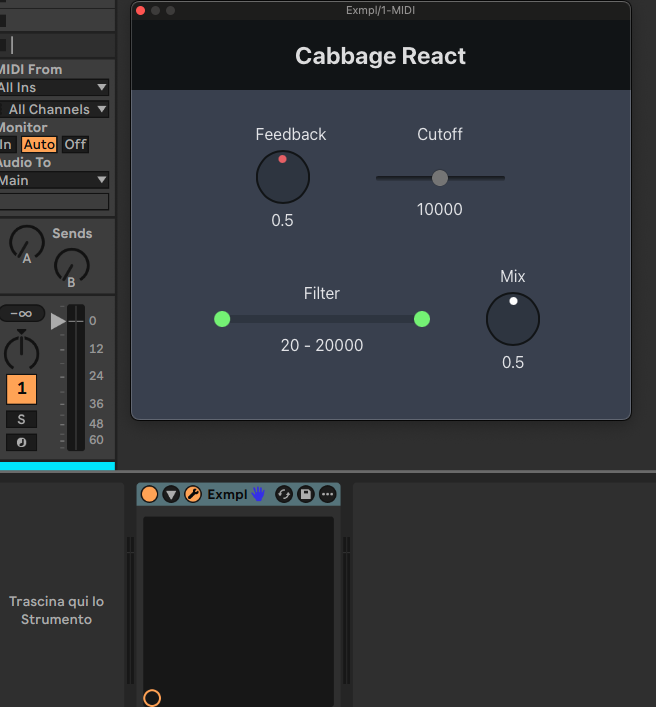Screen dimensions: 656x707
Task: Click the Send A knob
Action: [x=27, y=242]
